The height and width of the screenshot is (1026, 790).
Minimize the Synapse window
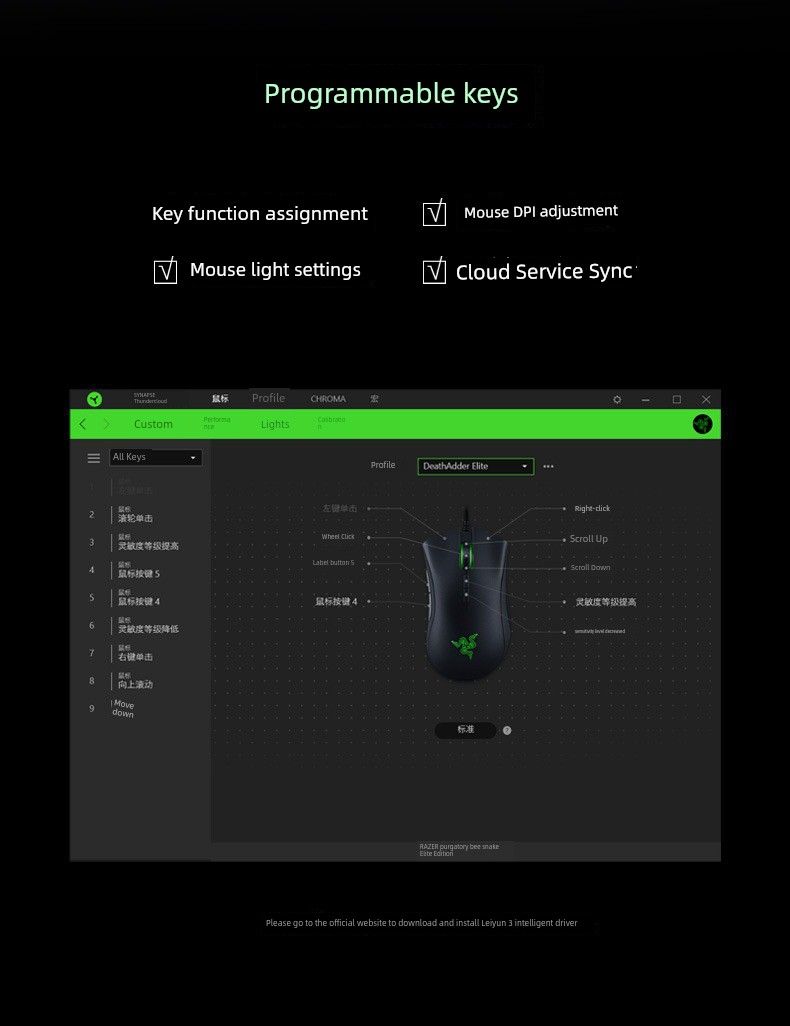645,399
